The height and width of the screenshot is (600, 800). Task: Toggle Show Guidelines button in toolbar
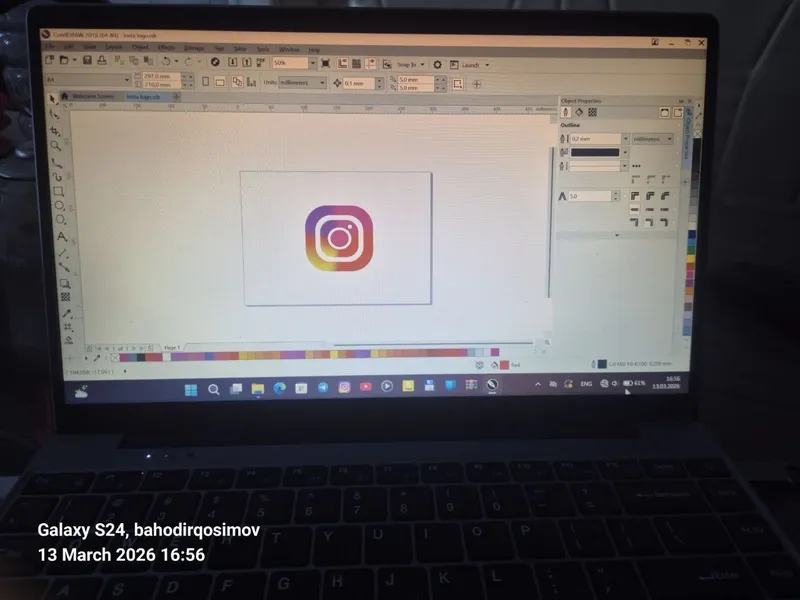(x=370, y=63)
